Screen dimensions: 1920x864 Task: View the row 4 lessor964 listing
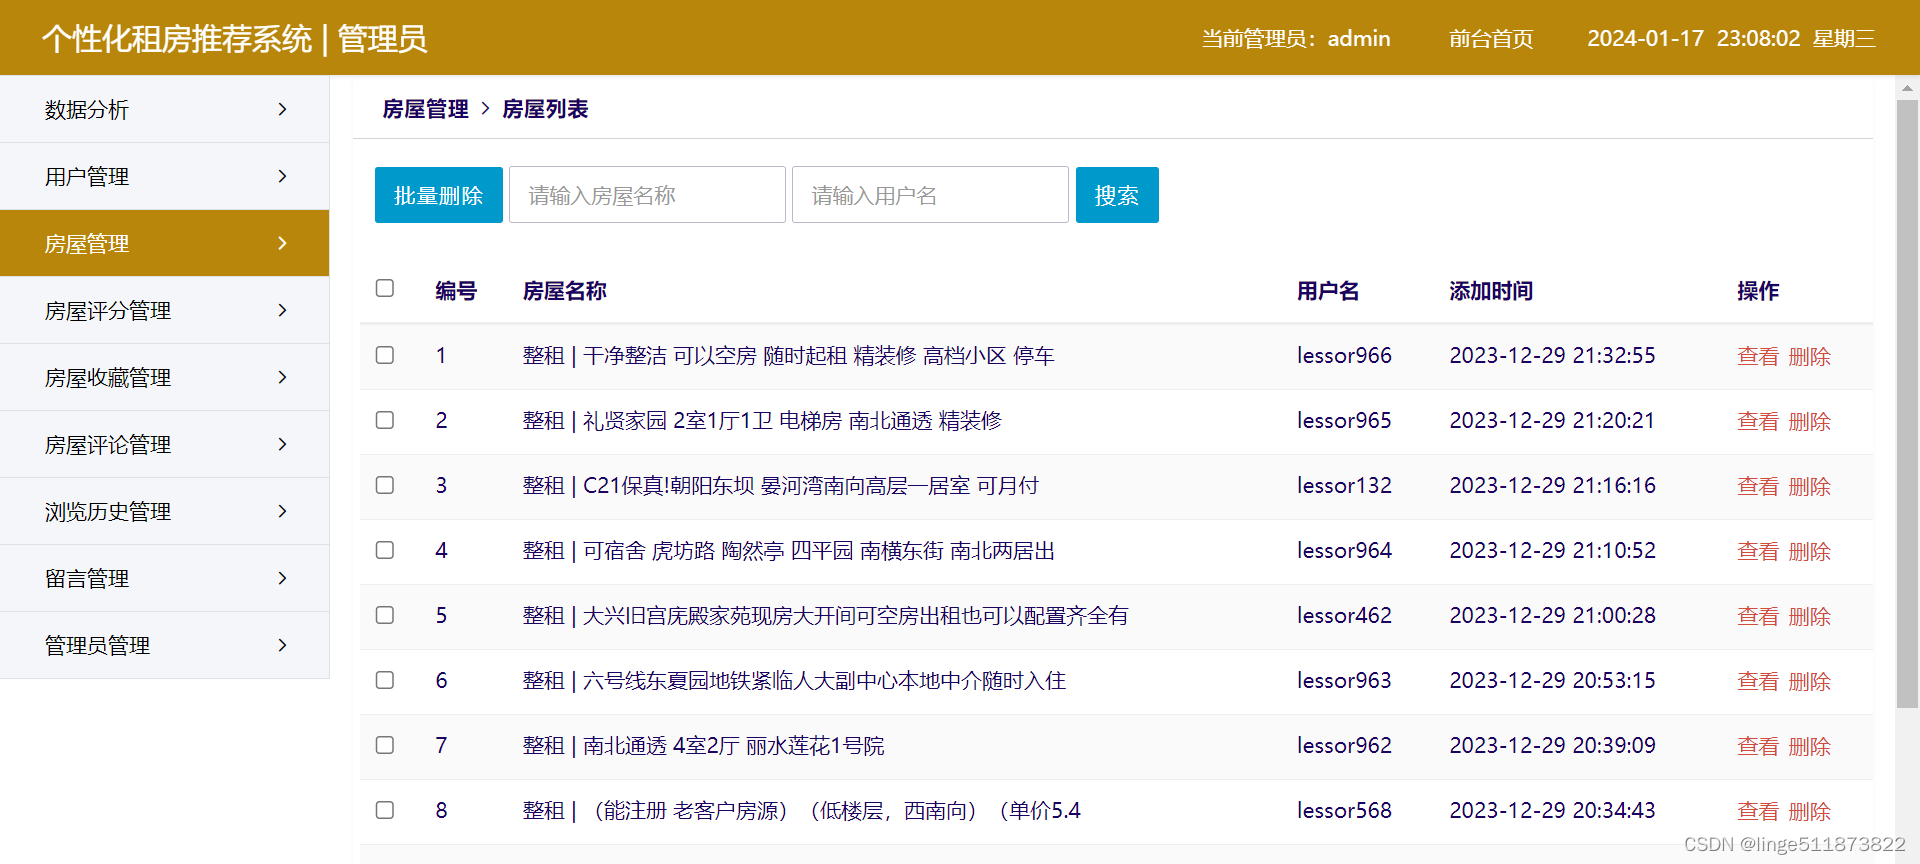pyautogui.click(x=1758, y=551)
